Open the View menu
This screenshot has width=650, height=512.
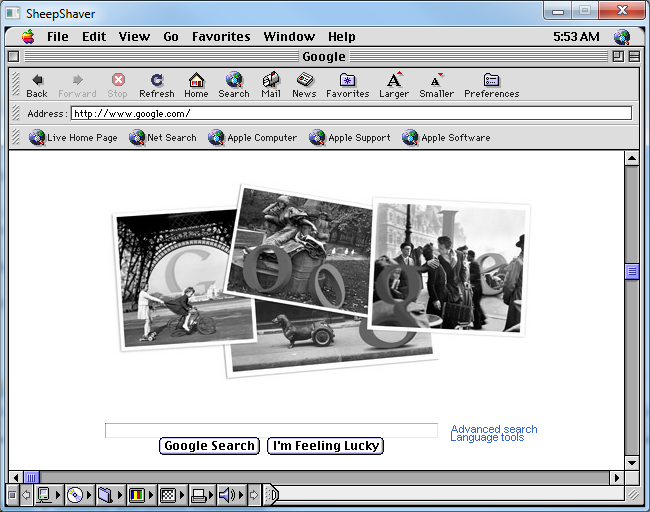(134, 37)
